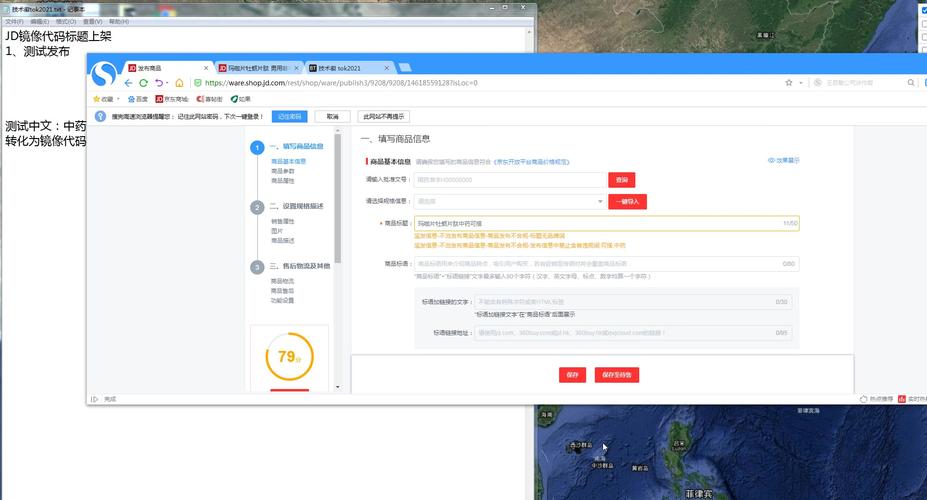The image size is (927, 500).
Task: Switch to the 发布商品 tab
Action: (166, 68)
